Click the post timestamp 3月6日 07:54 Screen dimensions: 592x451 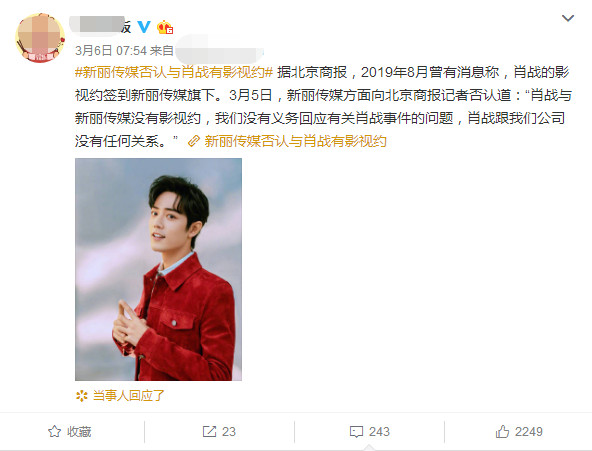pos(111,51)
